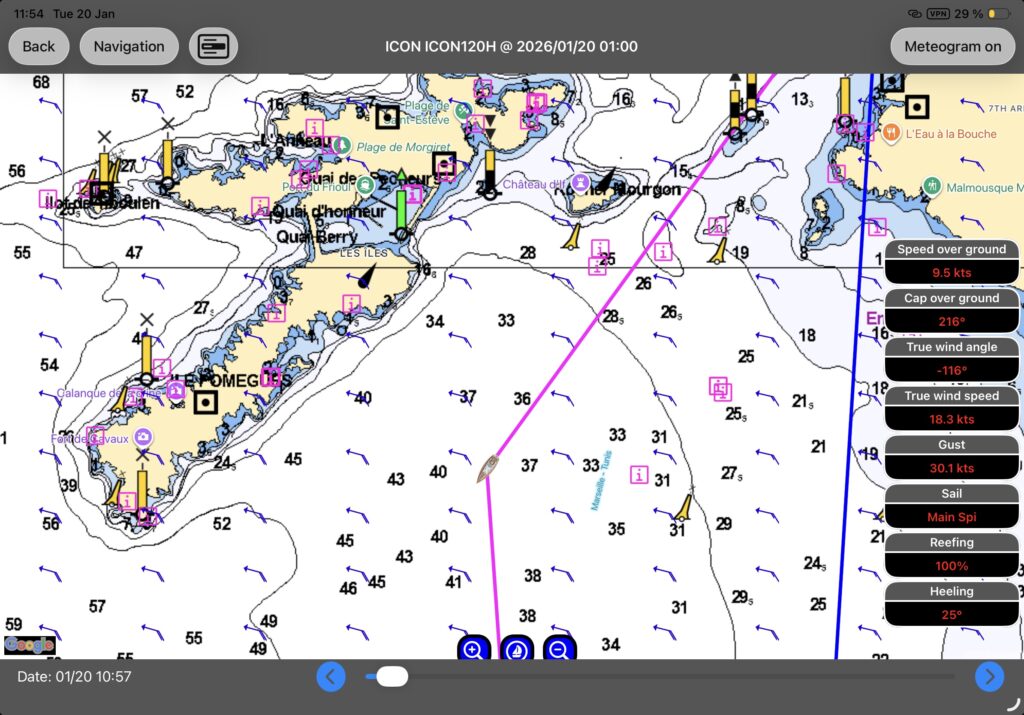The width and height of the screenshot is (1024, 715).
Task: Advance time using the right blue chevron
Action: tap(989, 677)
